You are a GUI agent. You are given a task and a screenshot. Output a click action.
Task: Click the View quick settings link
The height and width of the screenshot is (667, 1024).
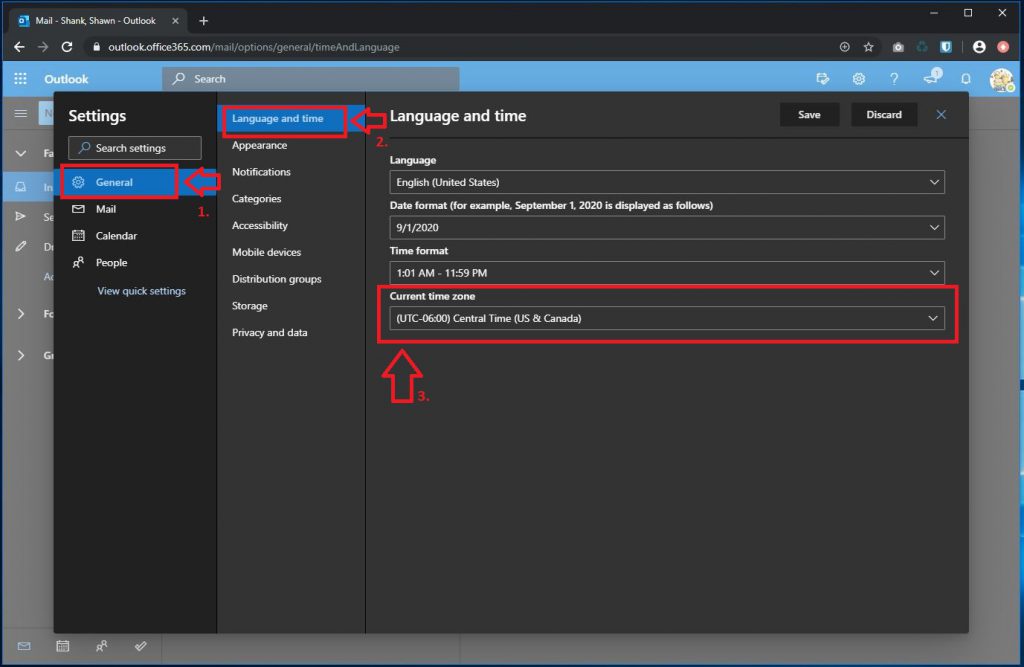pyautogui.click(x=142, y=291)
